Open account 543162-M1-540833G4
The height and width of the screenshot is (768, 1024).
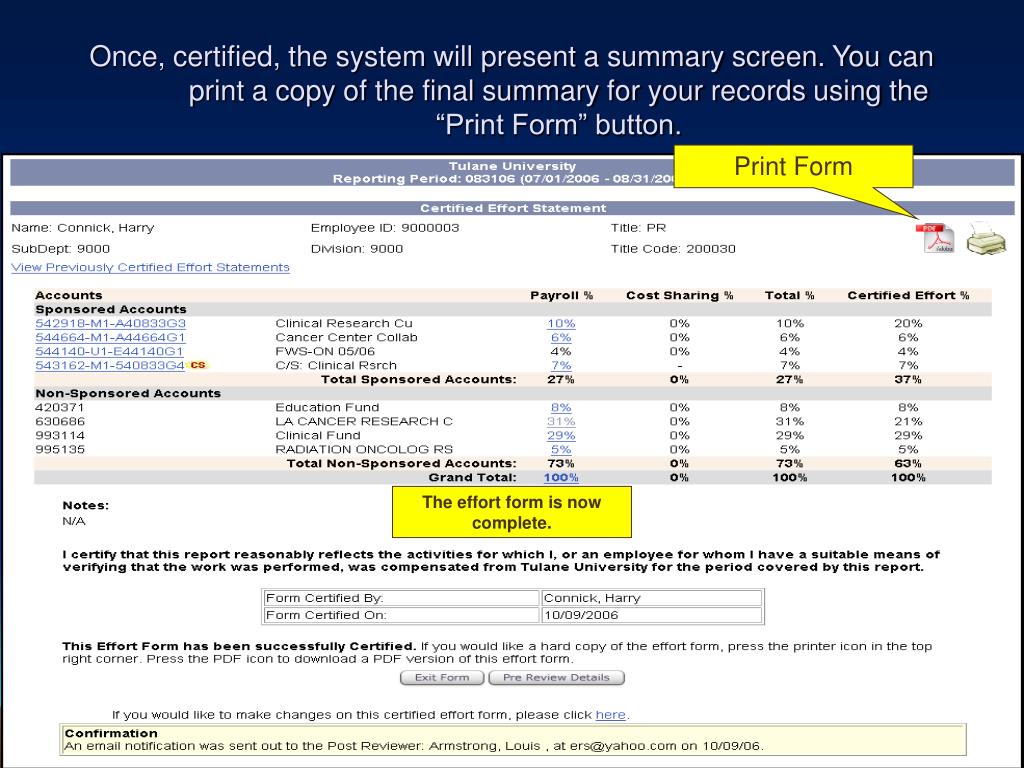[110, 366]
